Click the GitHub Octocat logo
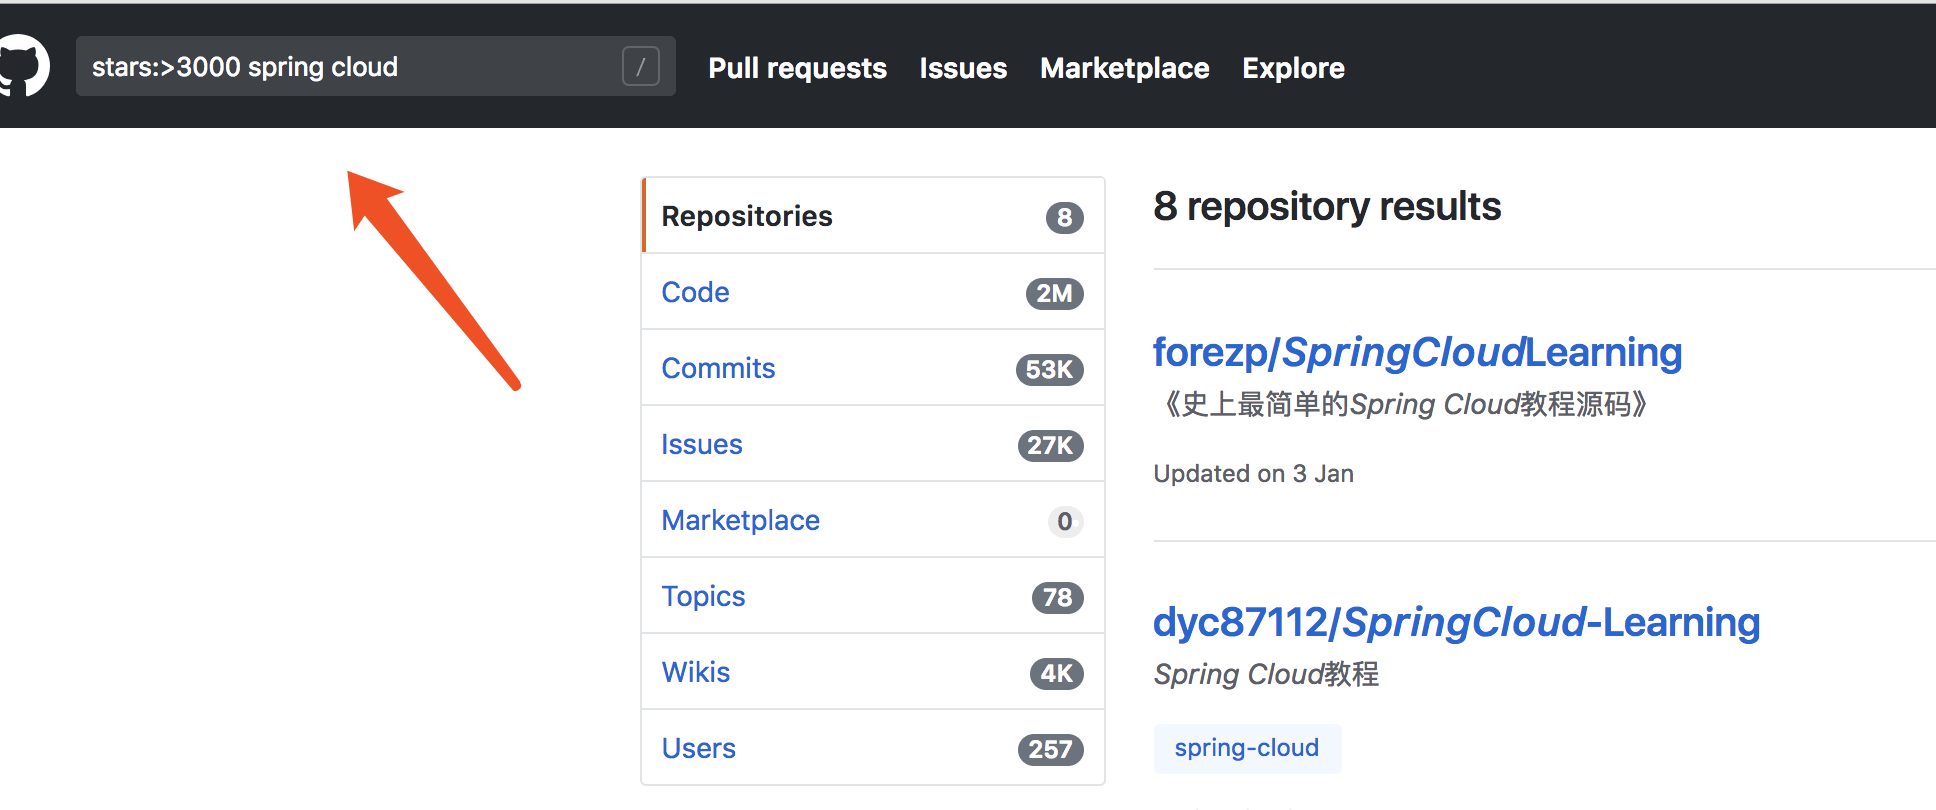The height and width of the screenshot is (810, 1936). click(x=22, y=66)
